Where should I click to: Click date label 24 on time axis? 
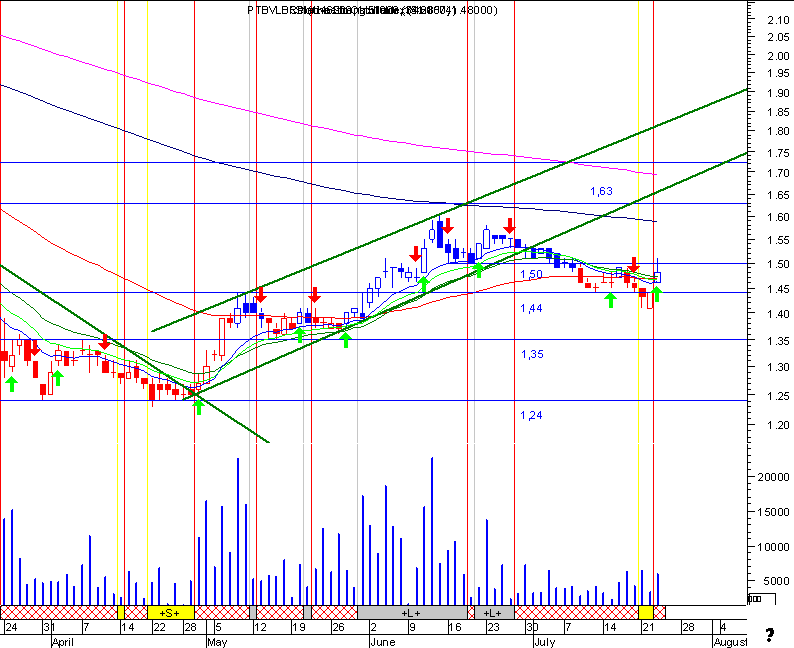(x=11, y=627)
